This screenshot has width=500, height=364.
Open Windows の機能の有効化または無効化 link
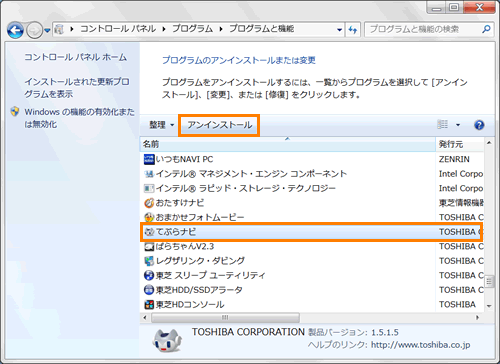79,118
